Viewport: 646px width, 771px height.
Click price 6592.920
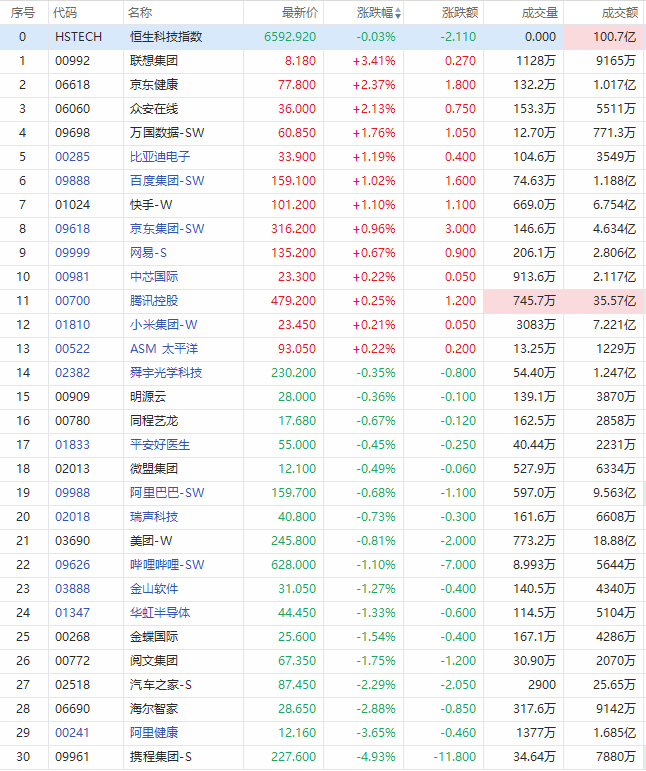click(x=290, y=37)
